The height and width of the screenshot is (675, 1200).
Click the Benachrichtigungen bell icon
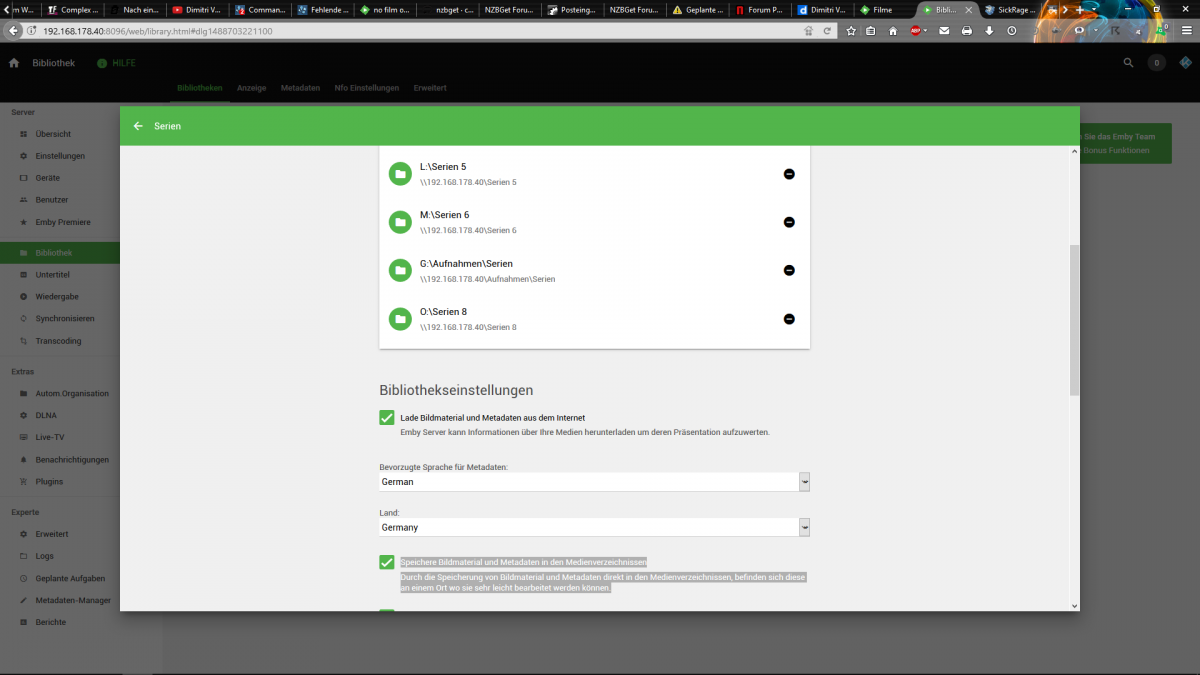(24, 460)
